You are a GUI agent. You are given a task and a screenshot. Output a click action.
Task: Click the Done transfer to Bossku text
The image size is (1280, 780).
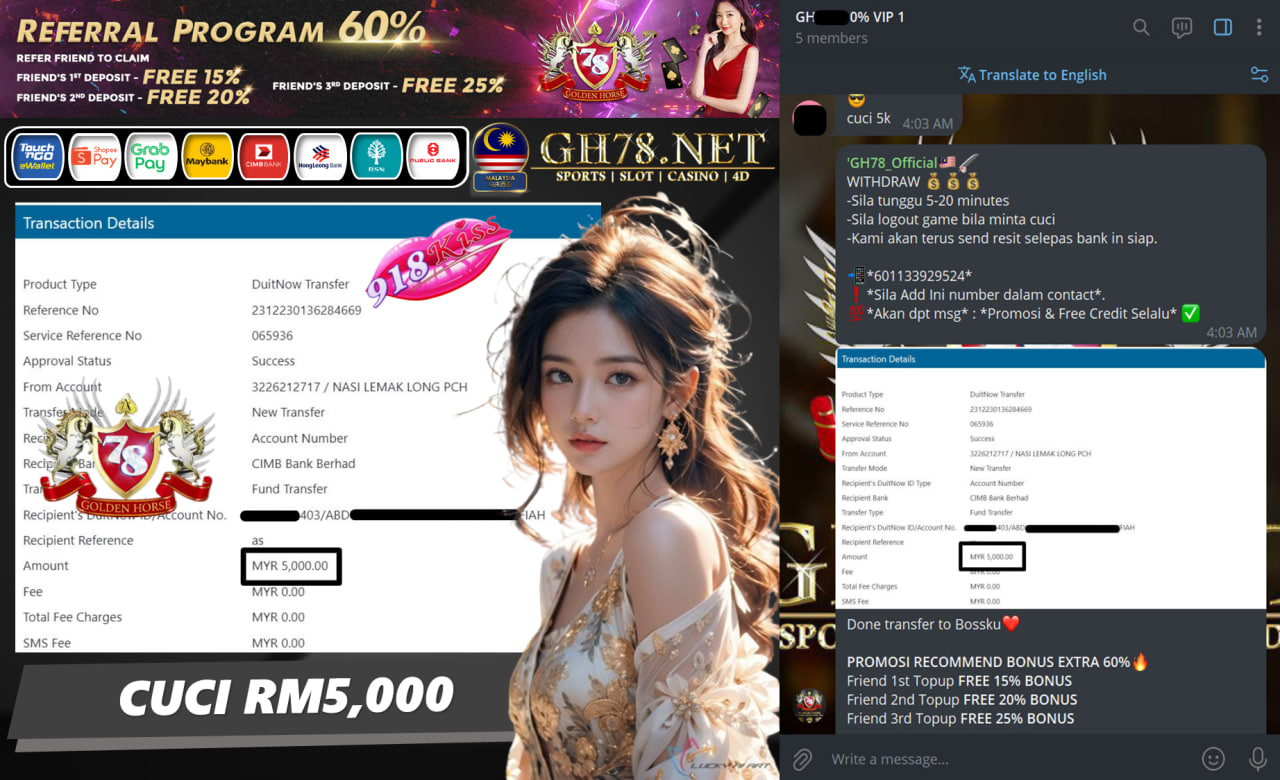click(933, 624)
